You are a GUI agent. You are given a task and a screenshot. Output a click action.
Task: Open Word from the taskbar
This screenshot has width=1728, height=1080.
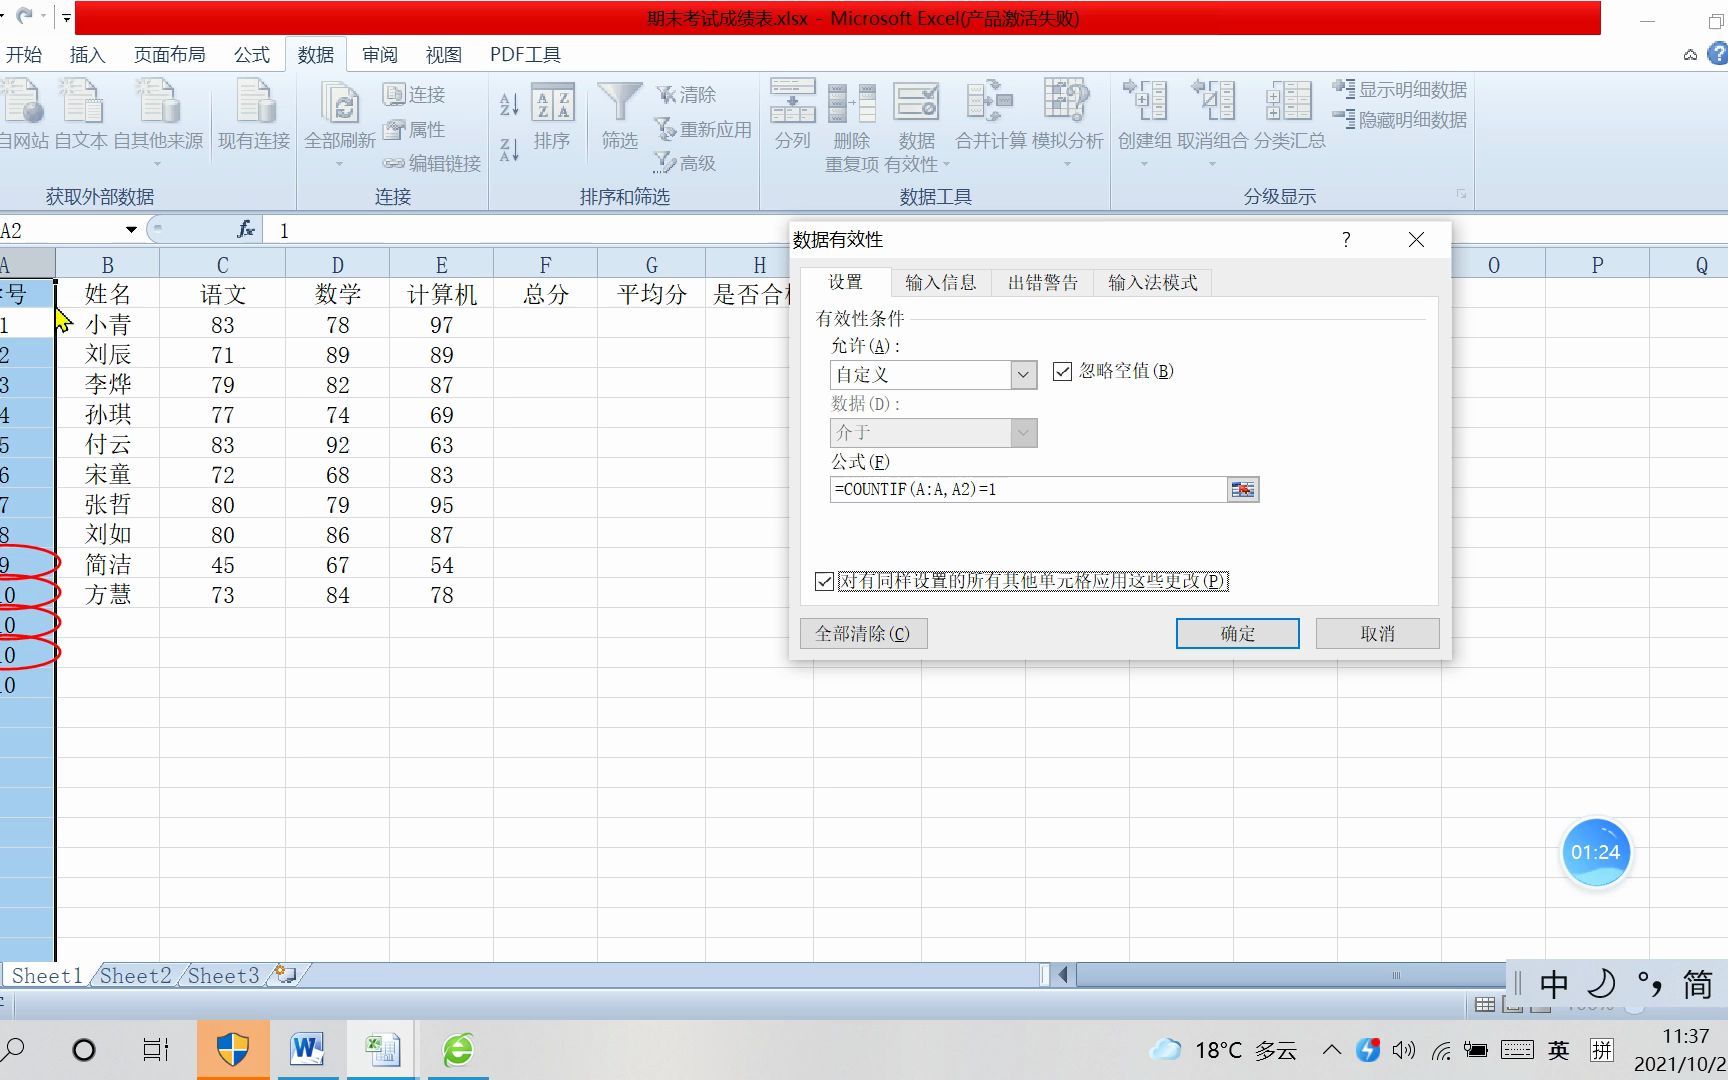pos(307,1049)
